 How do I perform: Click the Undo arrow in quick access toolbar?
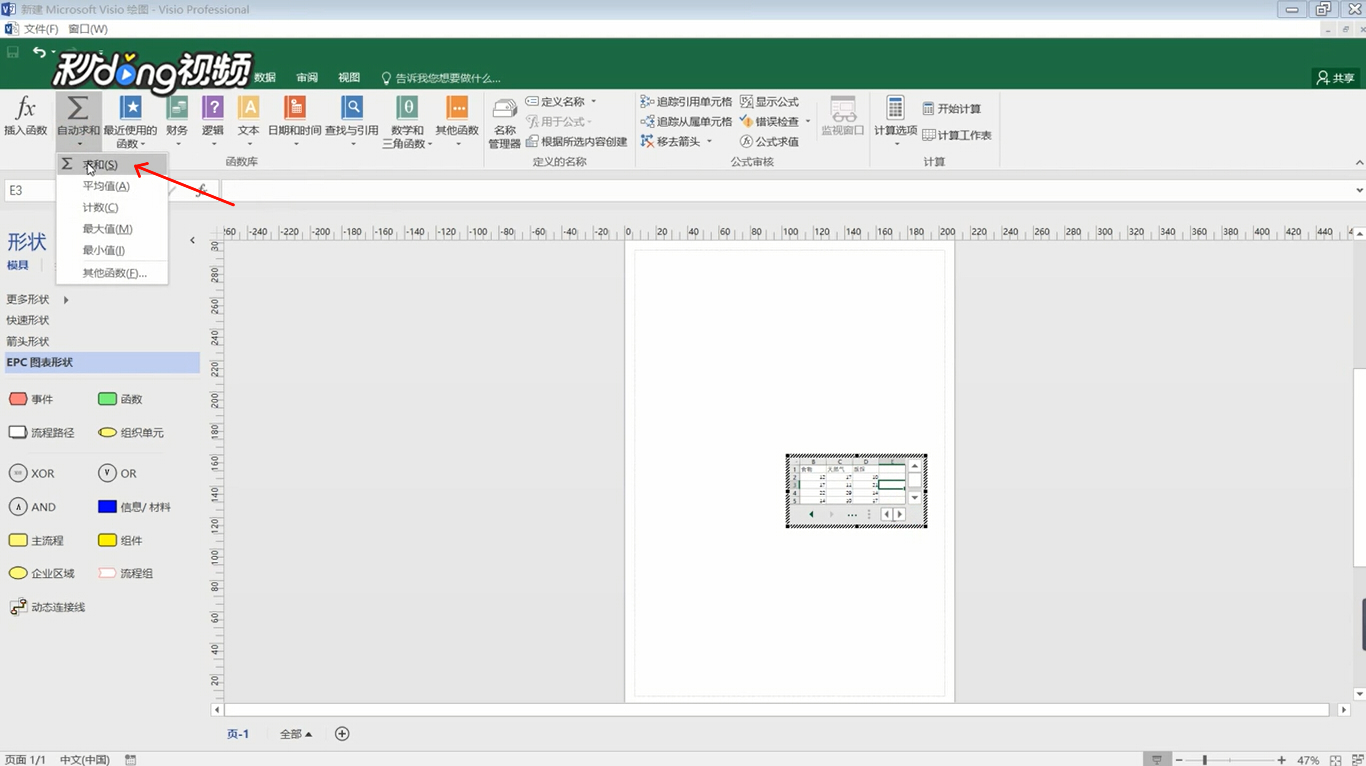coord(39,52)
